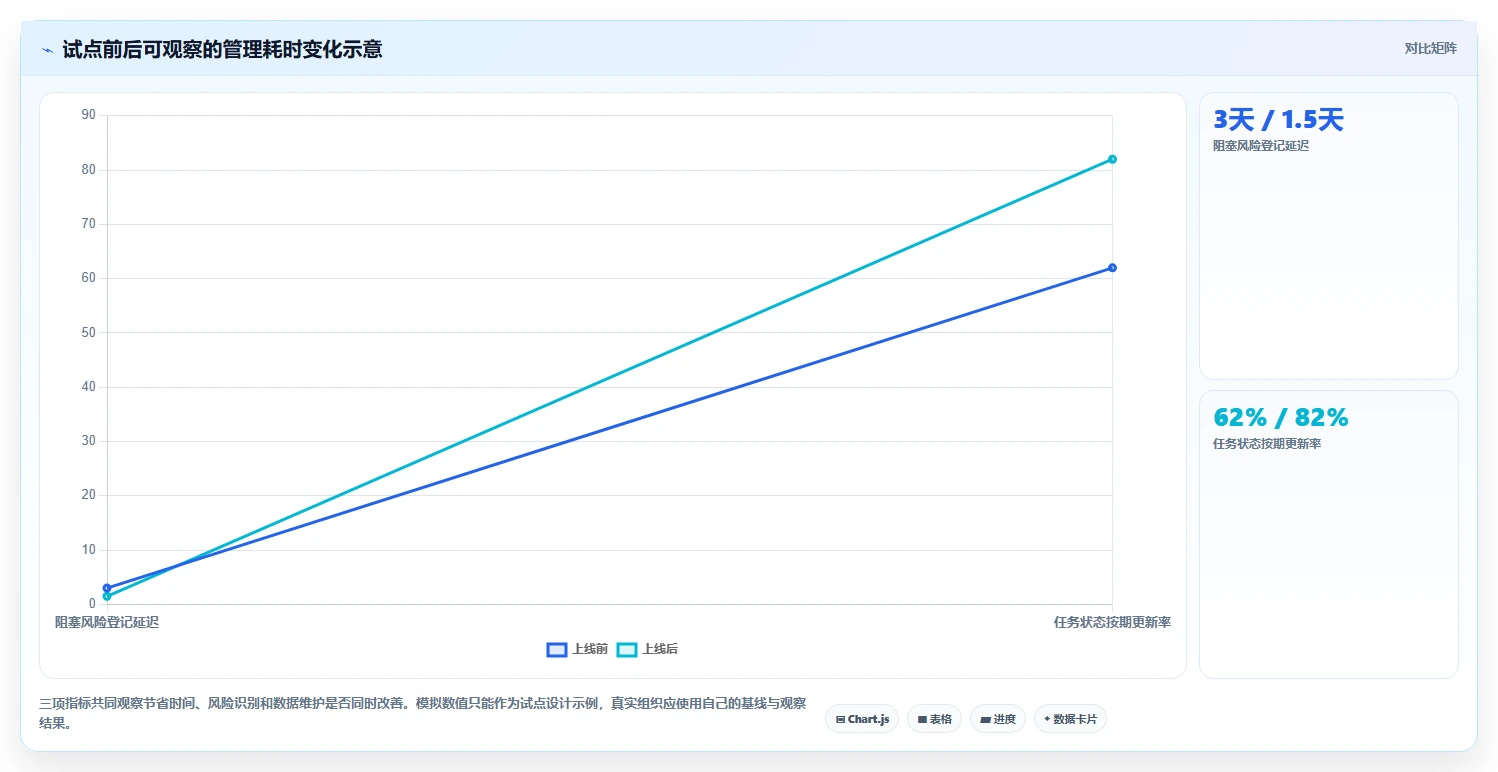Click the y-axis value 50

[x=89, y=332]
